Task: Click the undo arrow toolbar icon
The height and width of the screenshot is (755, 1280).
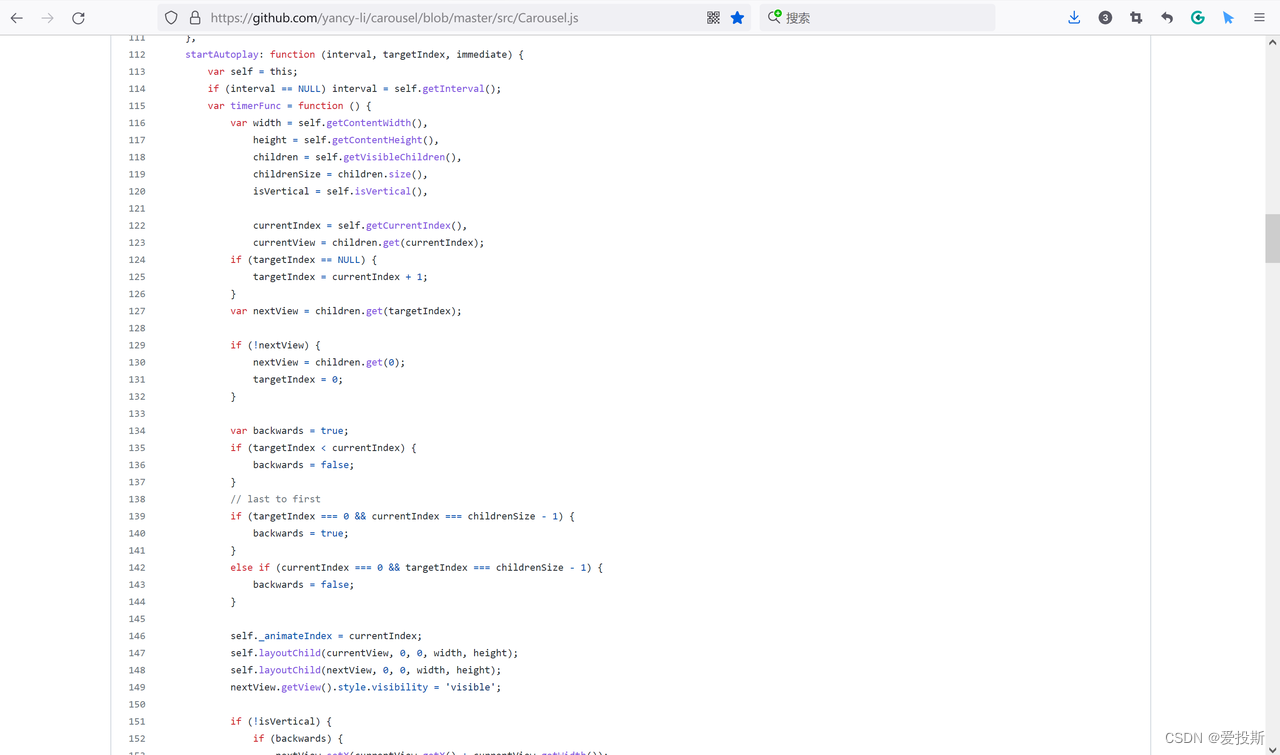Action: tap(1167, 18)
